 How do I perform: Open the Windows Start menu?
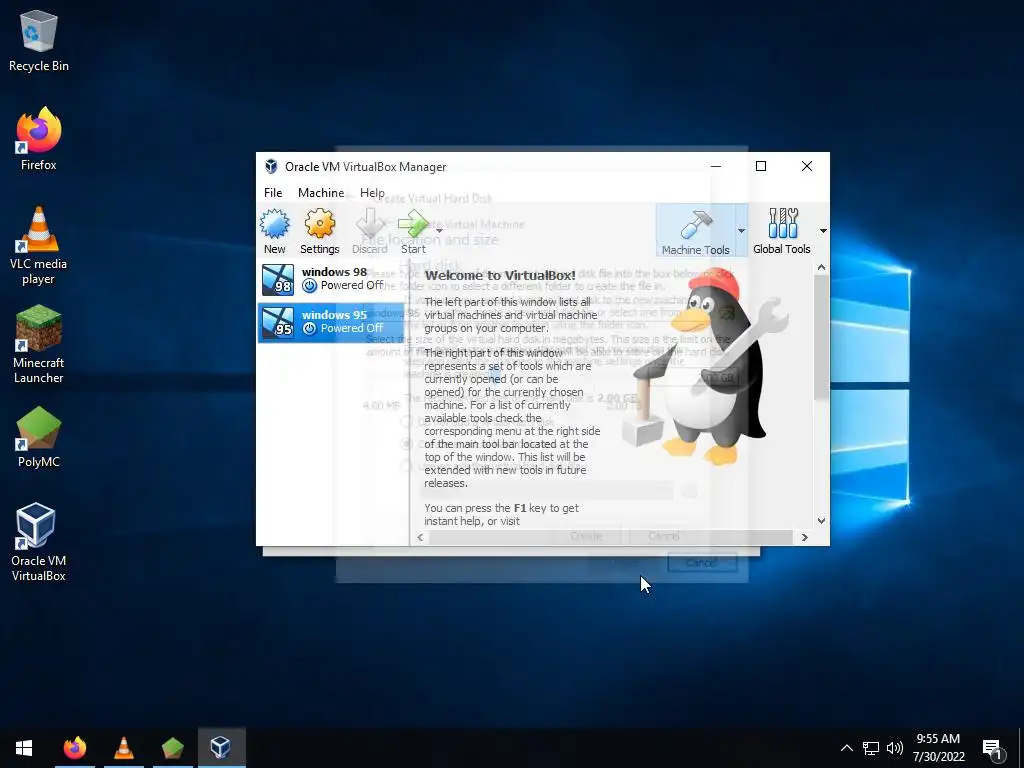tap(24, 748)
